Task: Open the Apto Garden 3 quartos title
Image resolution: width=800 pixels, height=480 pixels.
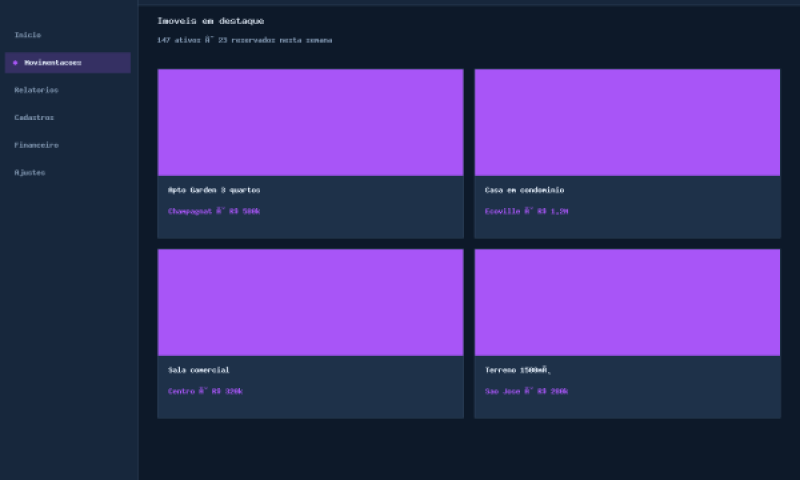Action: tap(214, 190)
